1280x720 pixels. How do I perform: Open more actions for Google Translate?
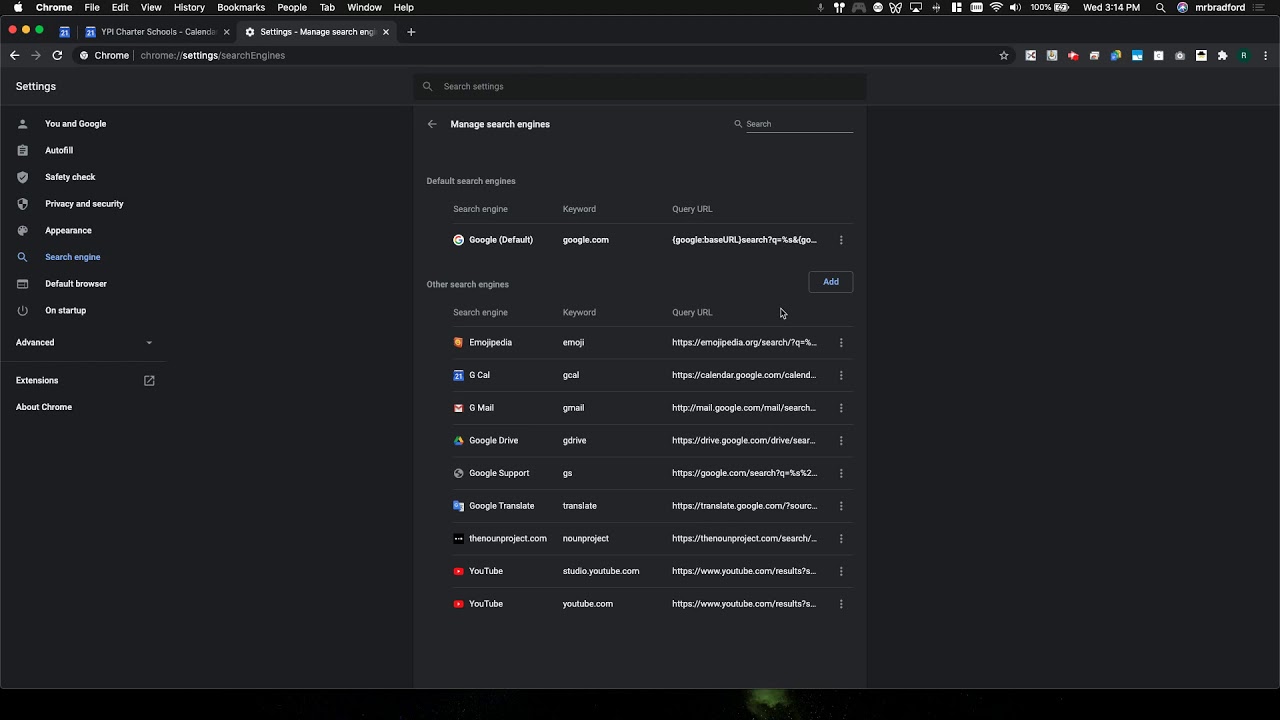click(x=841, y=506)
